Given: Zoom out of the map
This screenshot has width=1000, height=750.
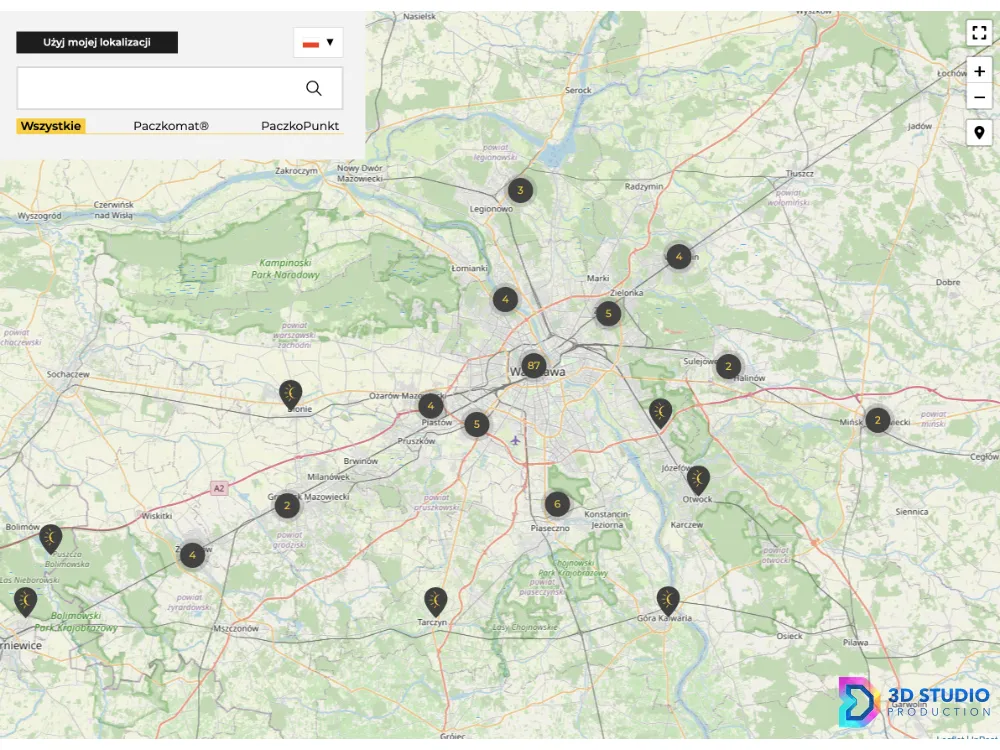Looking at the screenshot, I should pos(979,97).
